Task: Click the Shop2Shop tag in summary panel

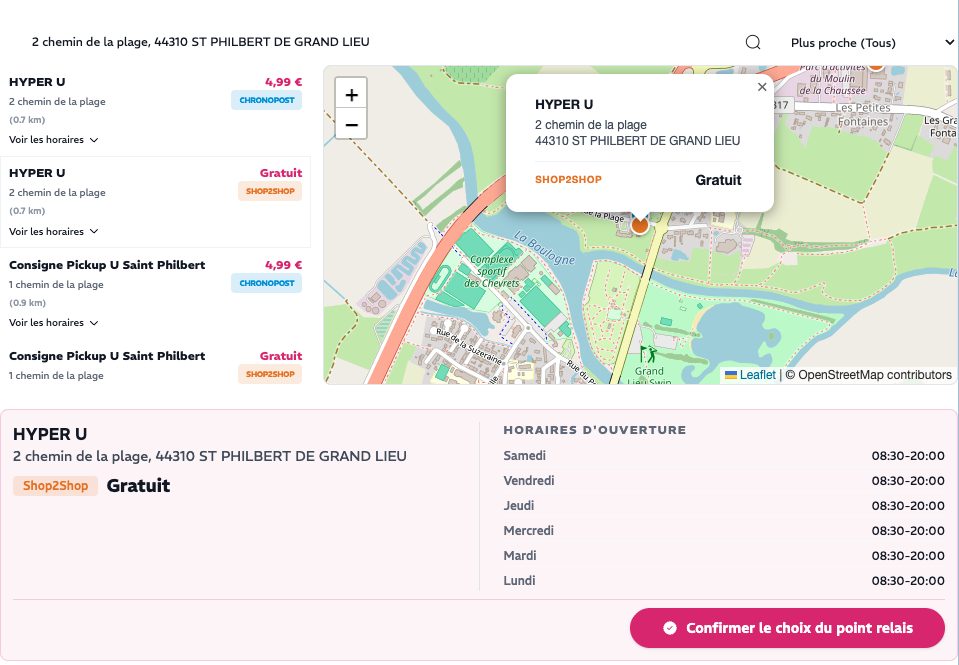Action: click(56, 486)
